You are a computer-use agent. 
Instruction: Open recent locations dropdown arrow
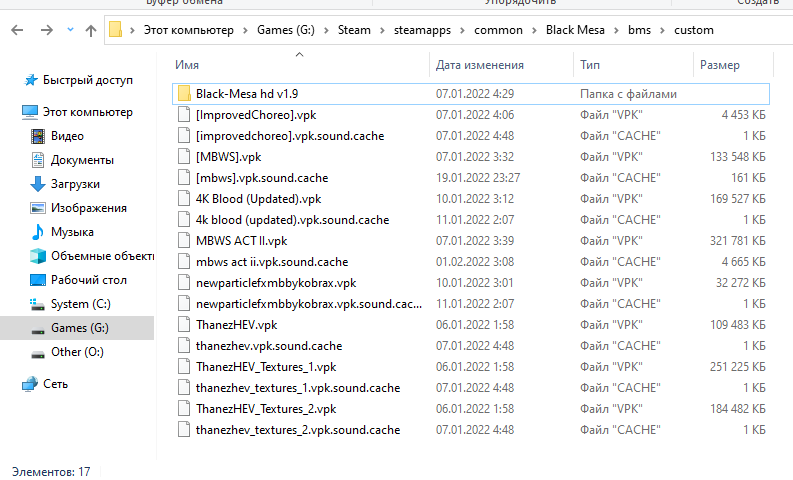[x=70, y=30]
